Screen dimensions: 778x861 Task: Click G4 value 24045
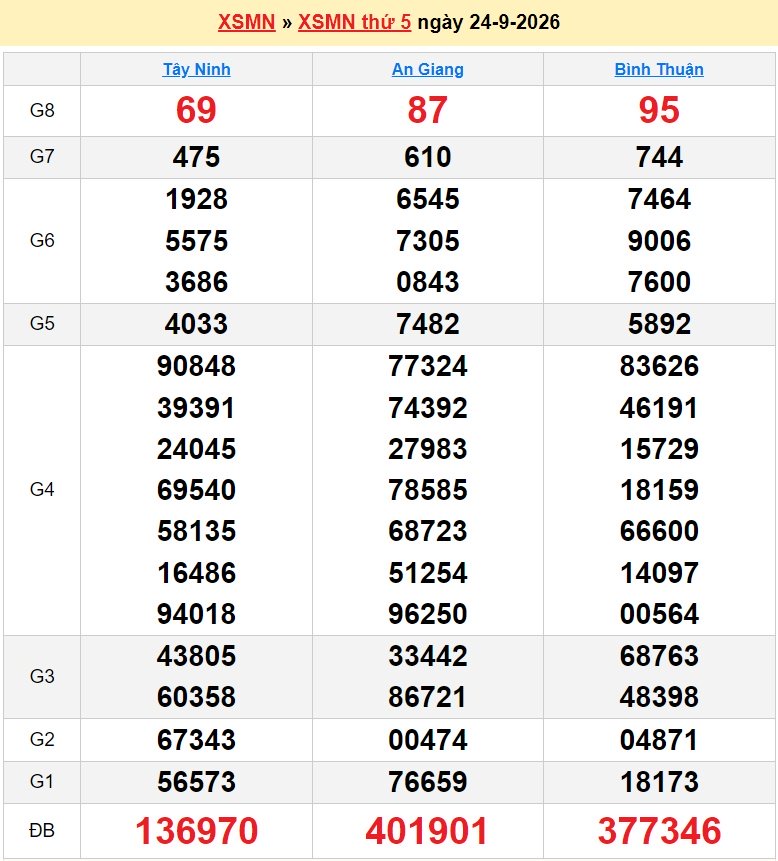pyautogui.click(x=197, y=449)
